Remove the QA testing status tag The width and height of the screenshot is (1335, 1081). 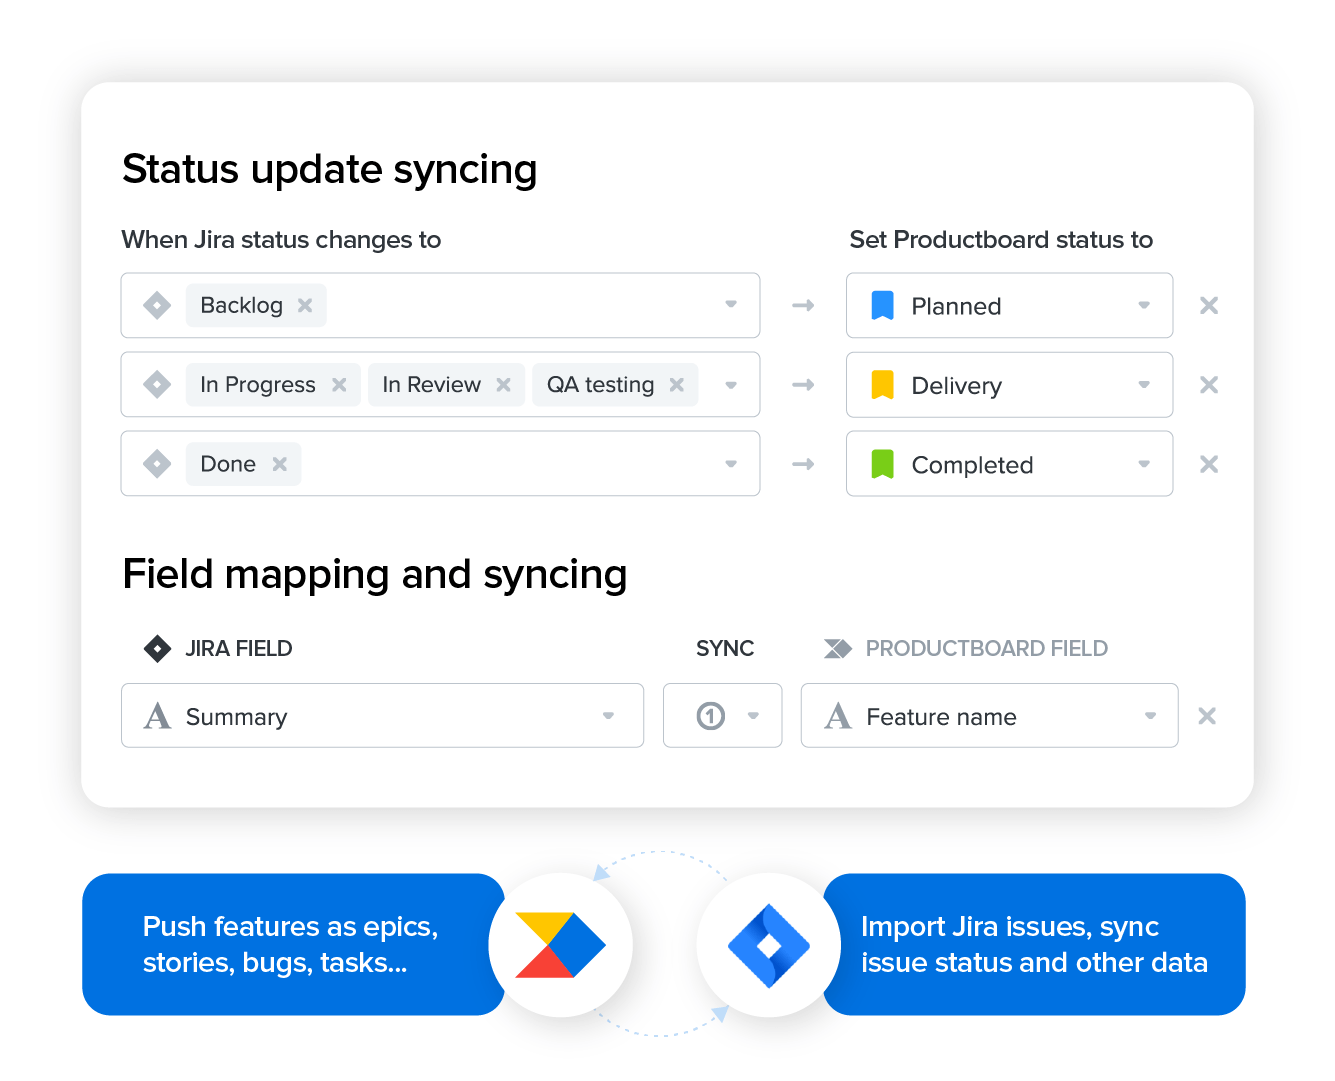pos(677,385)
